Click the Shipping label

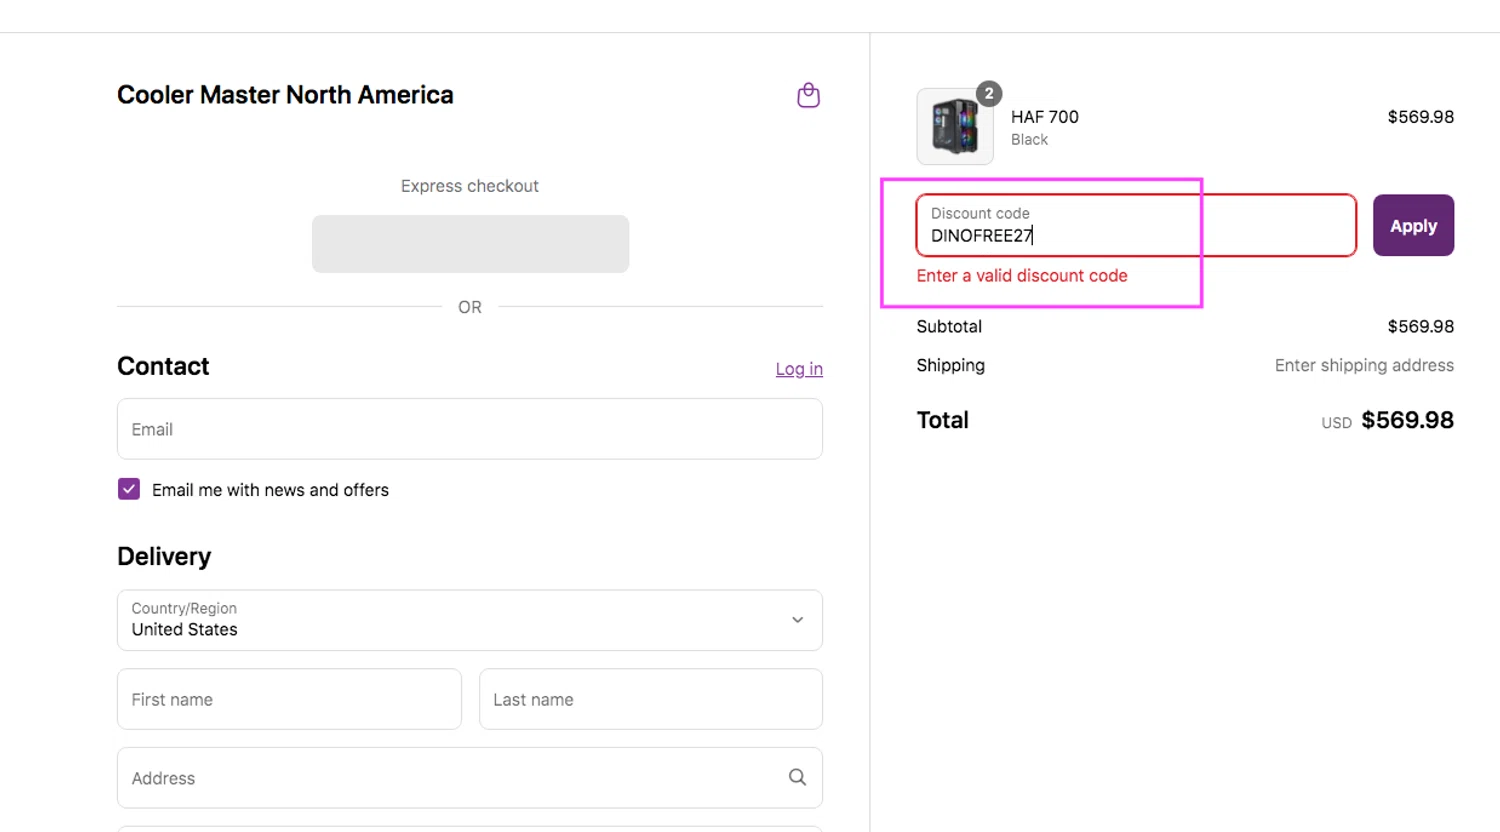coord(950,366)
